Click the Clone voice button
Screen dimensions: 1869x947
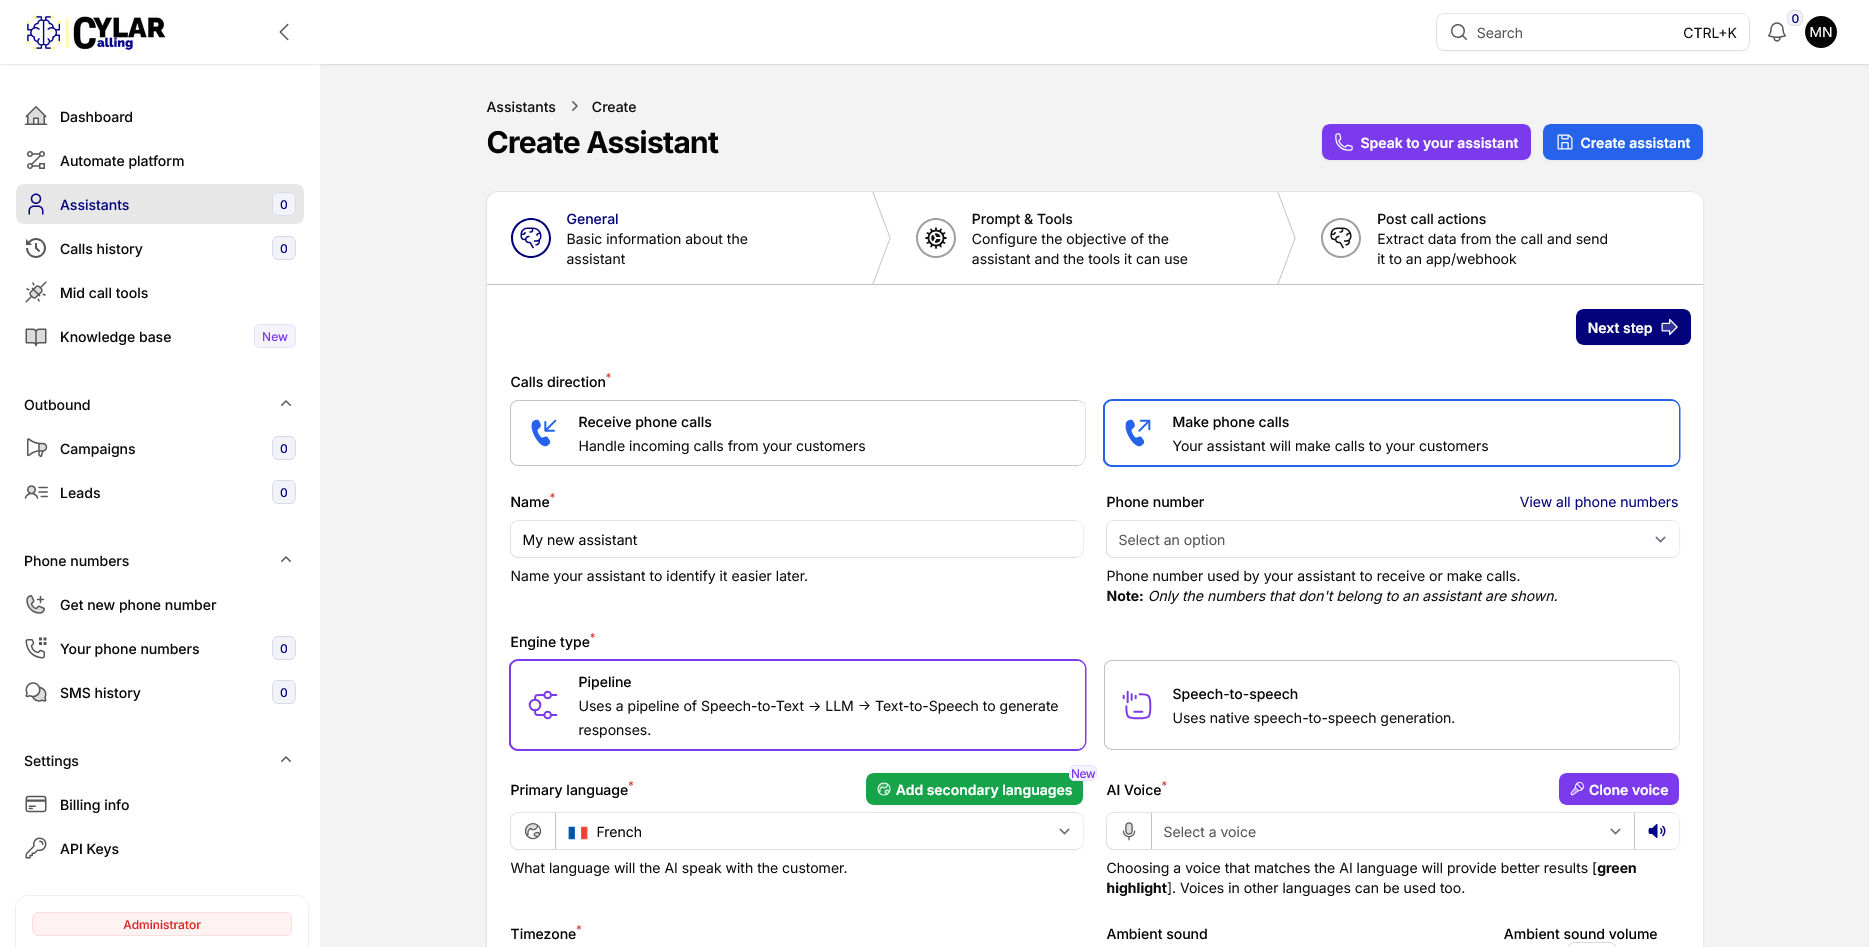(1618, 789)
